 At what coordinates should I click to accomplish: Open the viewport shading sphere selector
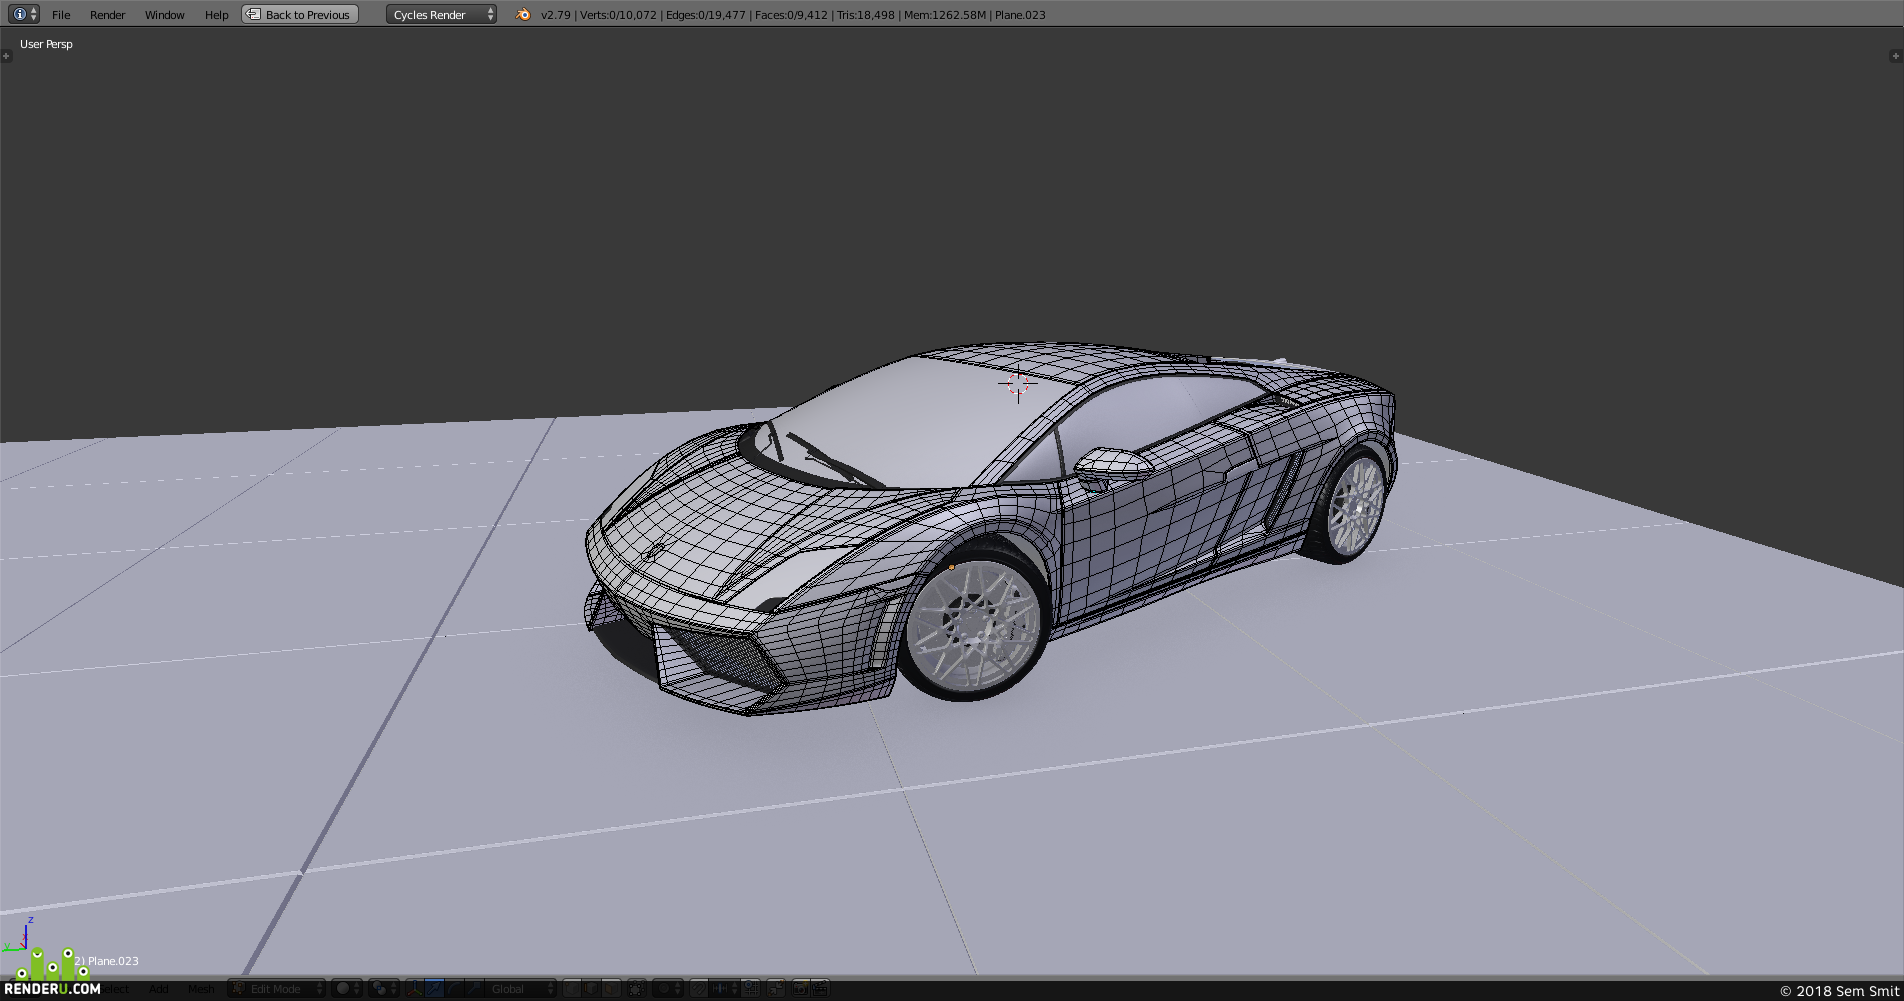(347, 989)
